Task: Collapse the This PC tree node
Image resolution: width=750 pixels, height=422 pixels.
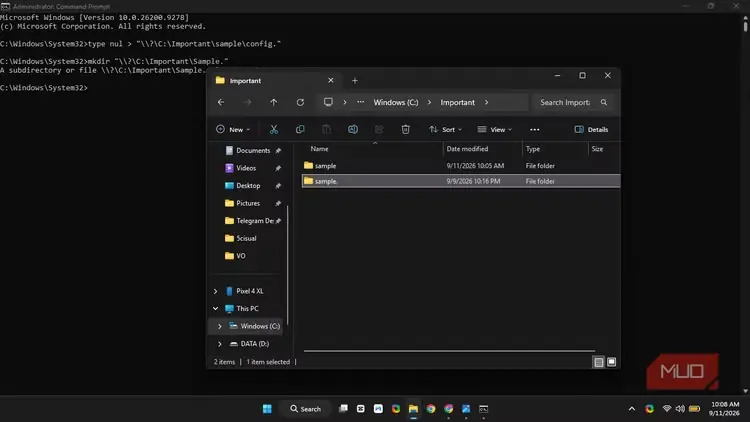Action: pyautogui.click(x=215, y=309)
